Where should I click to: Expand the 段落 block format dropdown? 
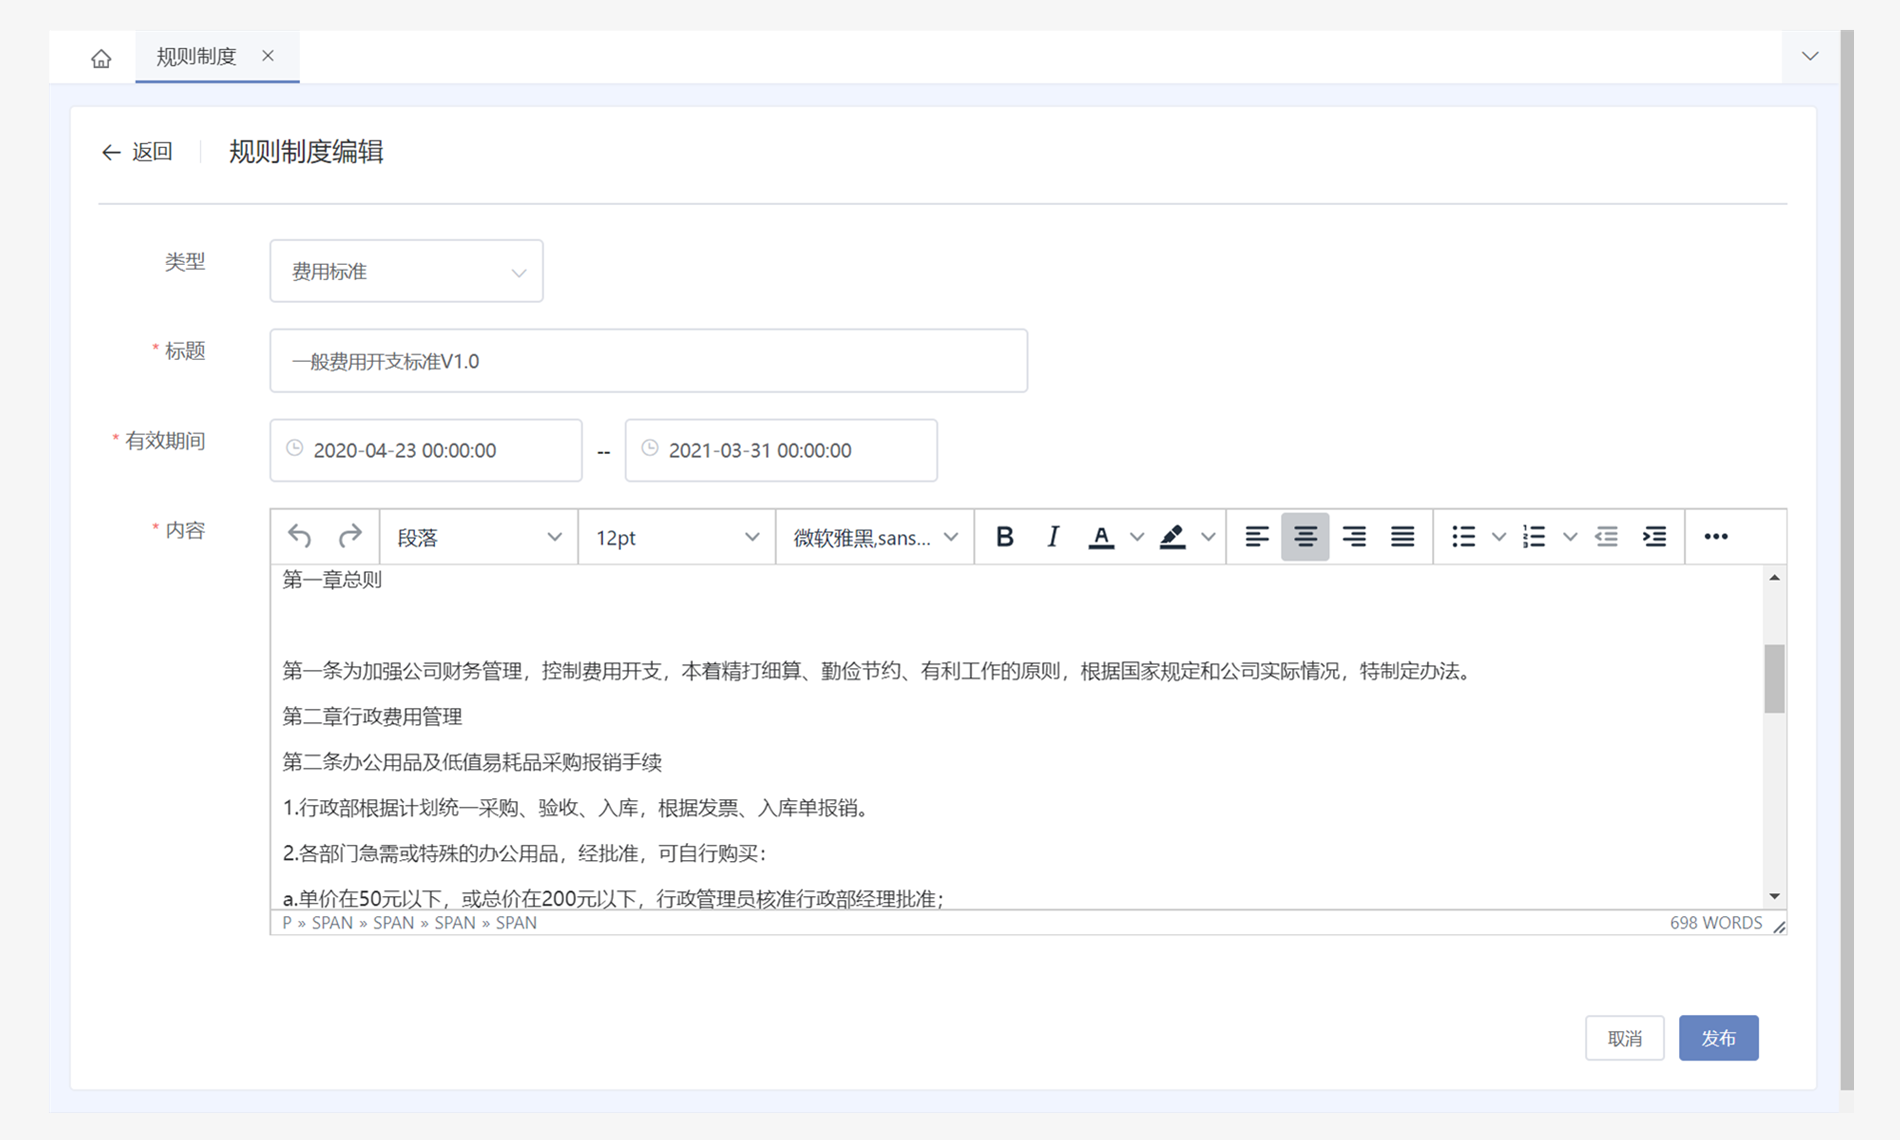(478, 537)
